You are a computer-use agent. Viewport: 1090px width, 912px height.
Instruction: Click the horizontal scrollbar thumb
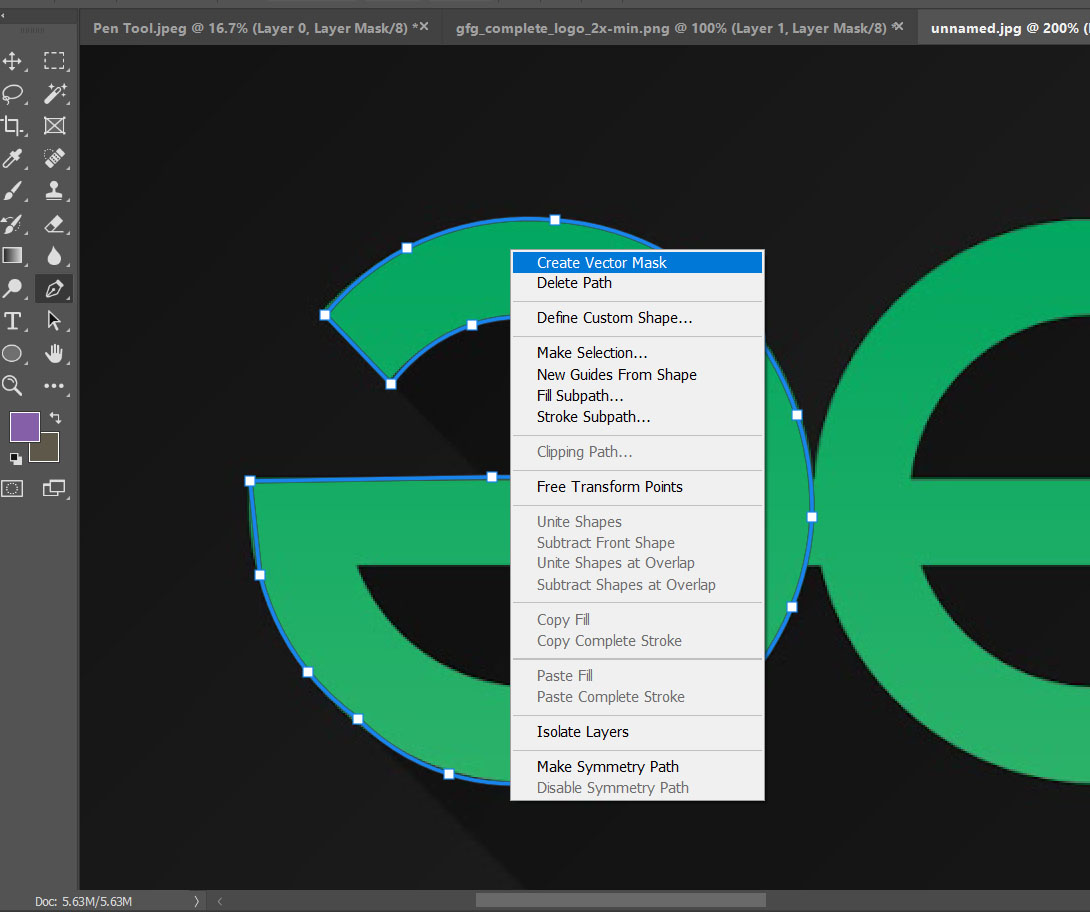(620, 901)
